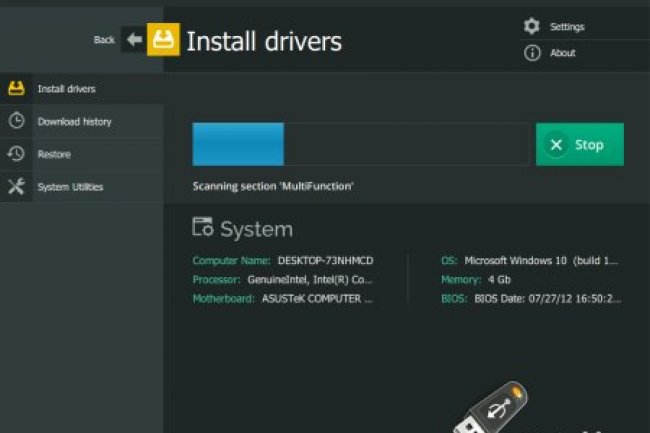This screenshot has height=433, width=650.
Task: Open System Utilities label in sidebar
Action: click(x=70, y=187)
